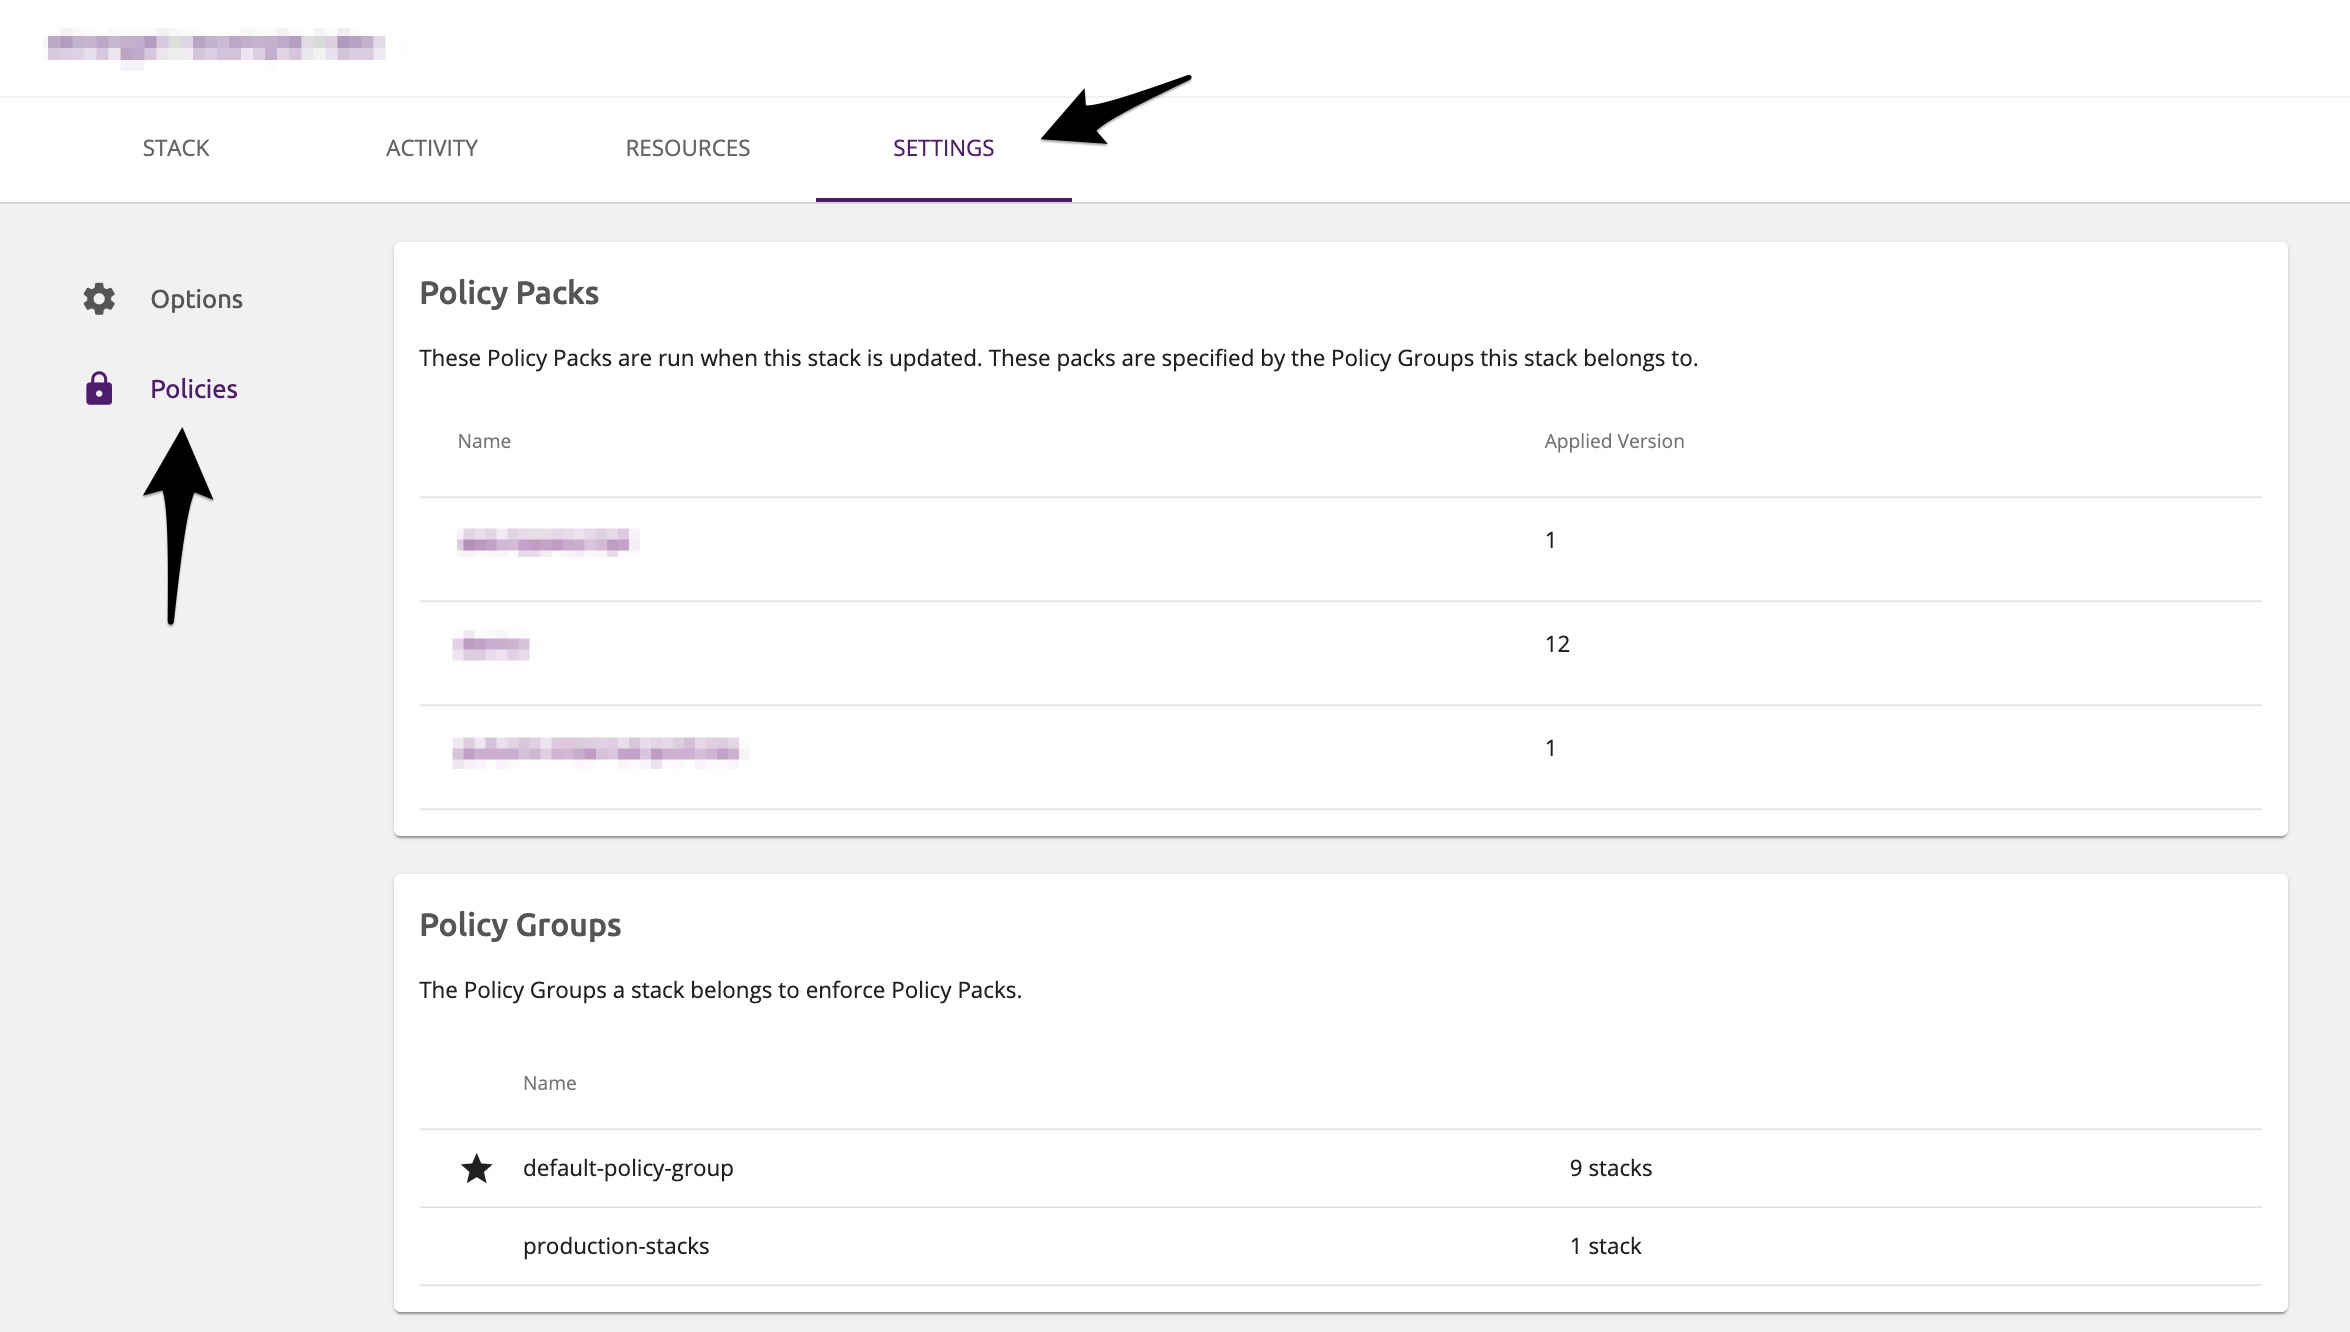Viewport: 2350px width, 1332px height.
Task: Click the Name column header in Policy Groups
Action: pyautogui.click(x=549, y=1082)
